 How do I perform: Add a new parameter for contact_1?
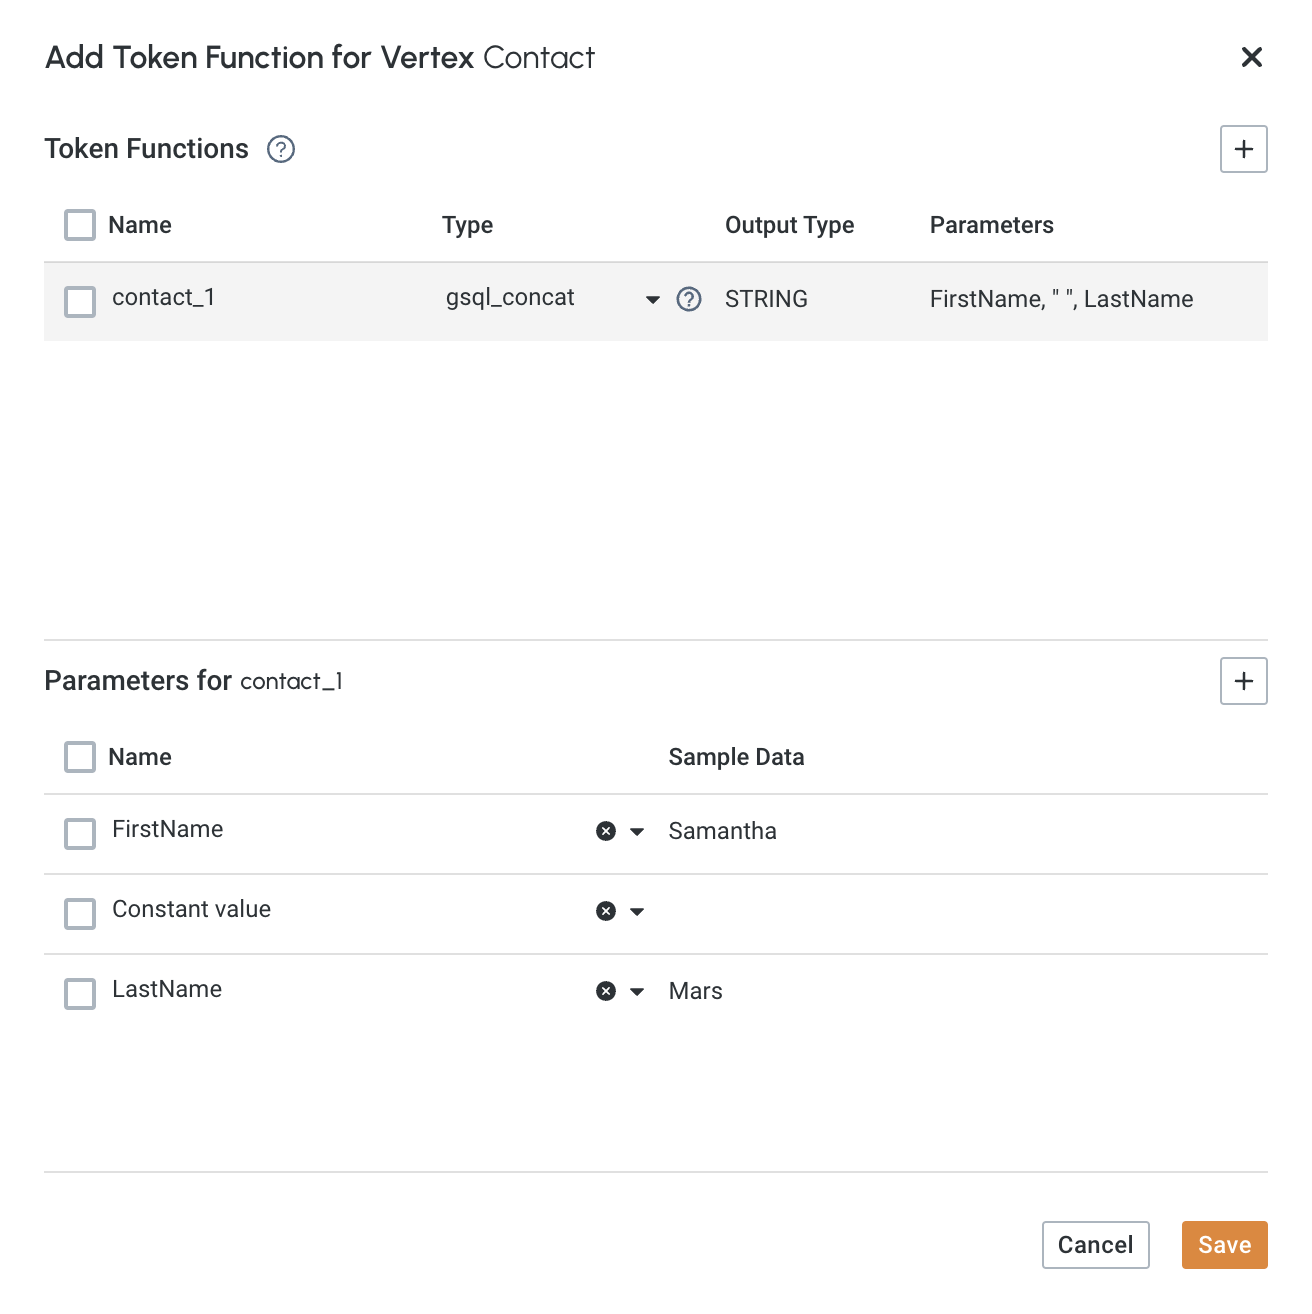coord(1243,681)
